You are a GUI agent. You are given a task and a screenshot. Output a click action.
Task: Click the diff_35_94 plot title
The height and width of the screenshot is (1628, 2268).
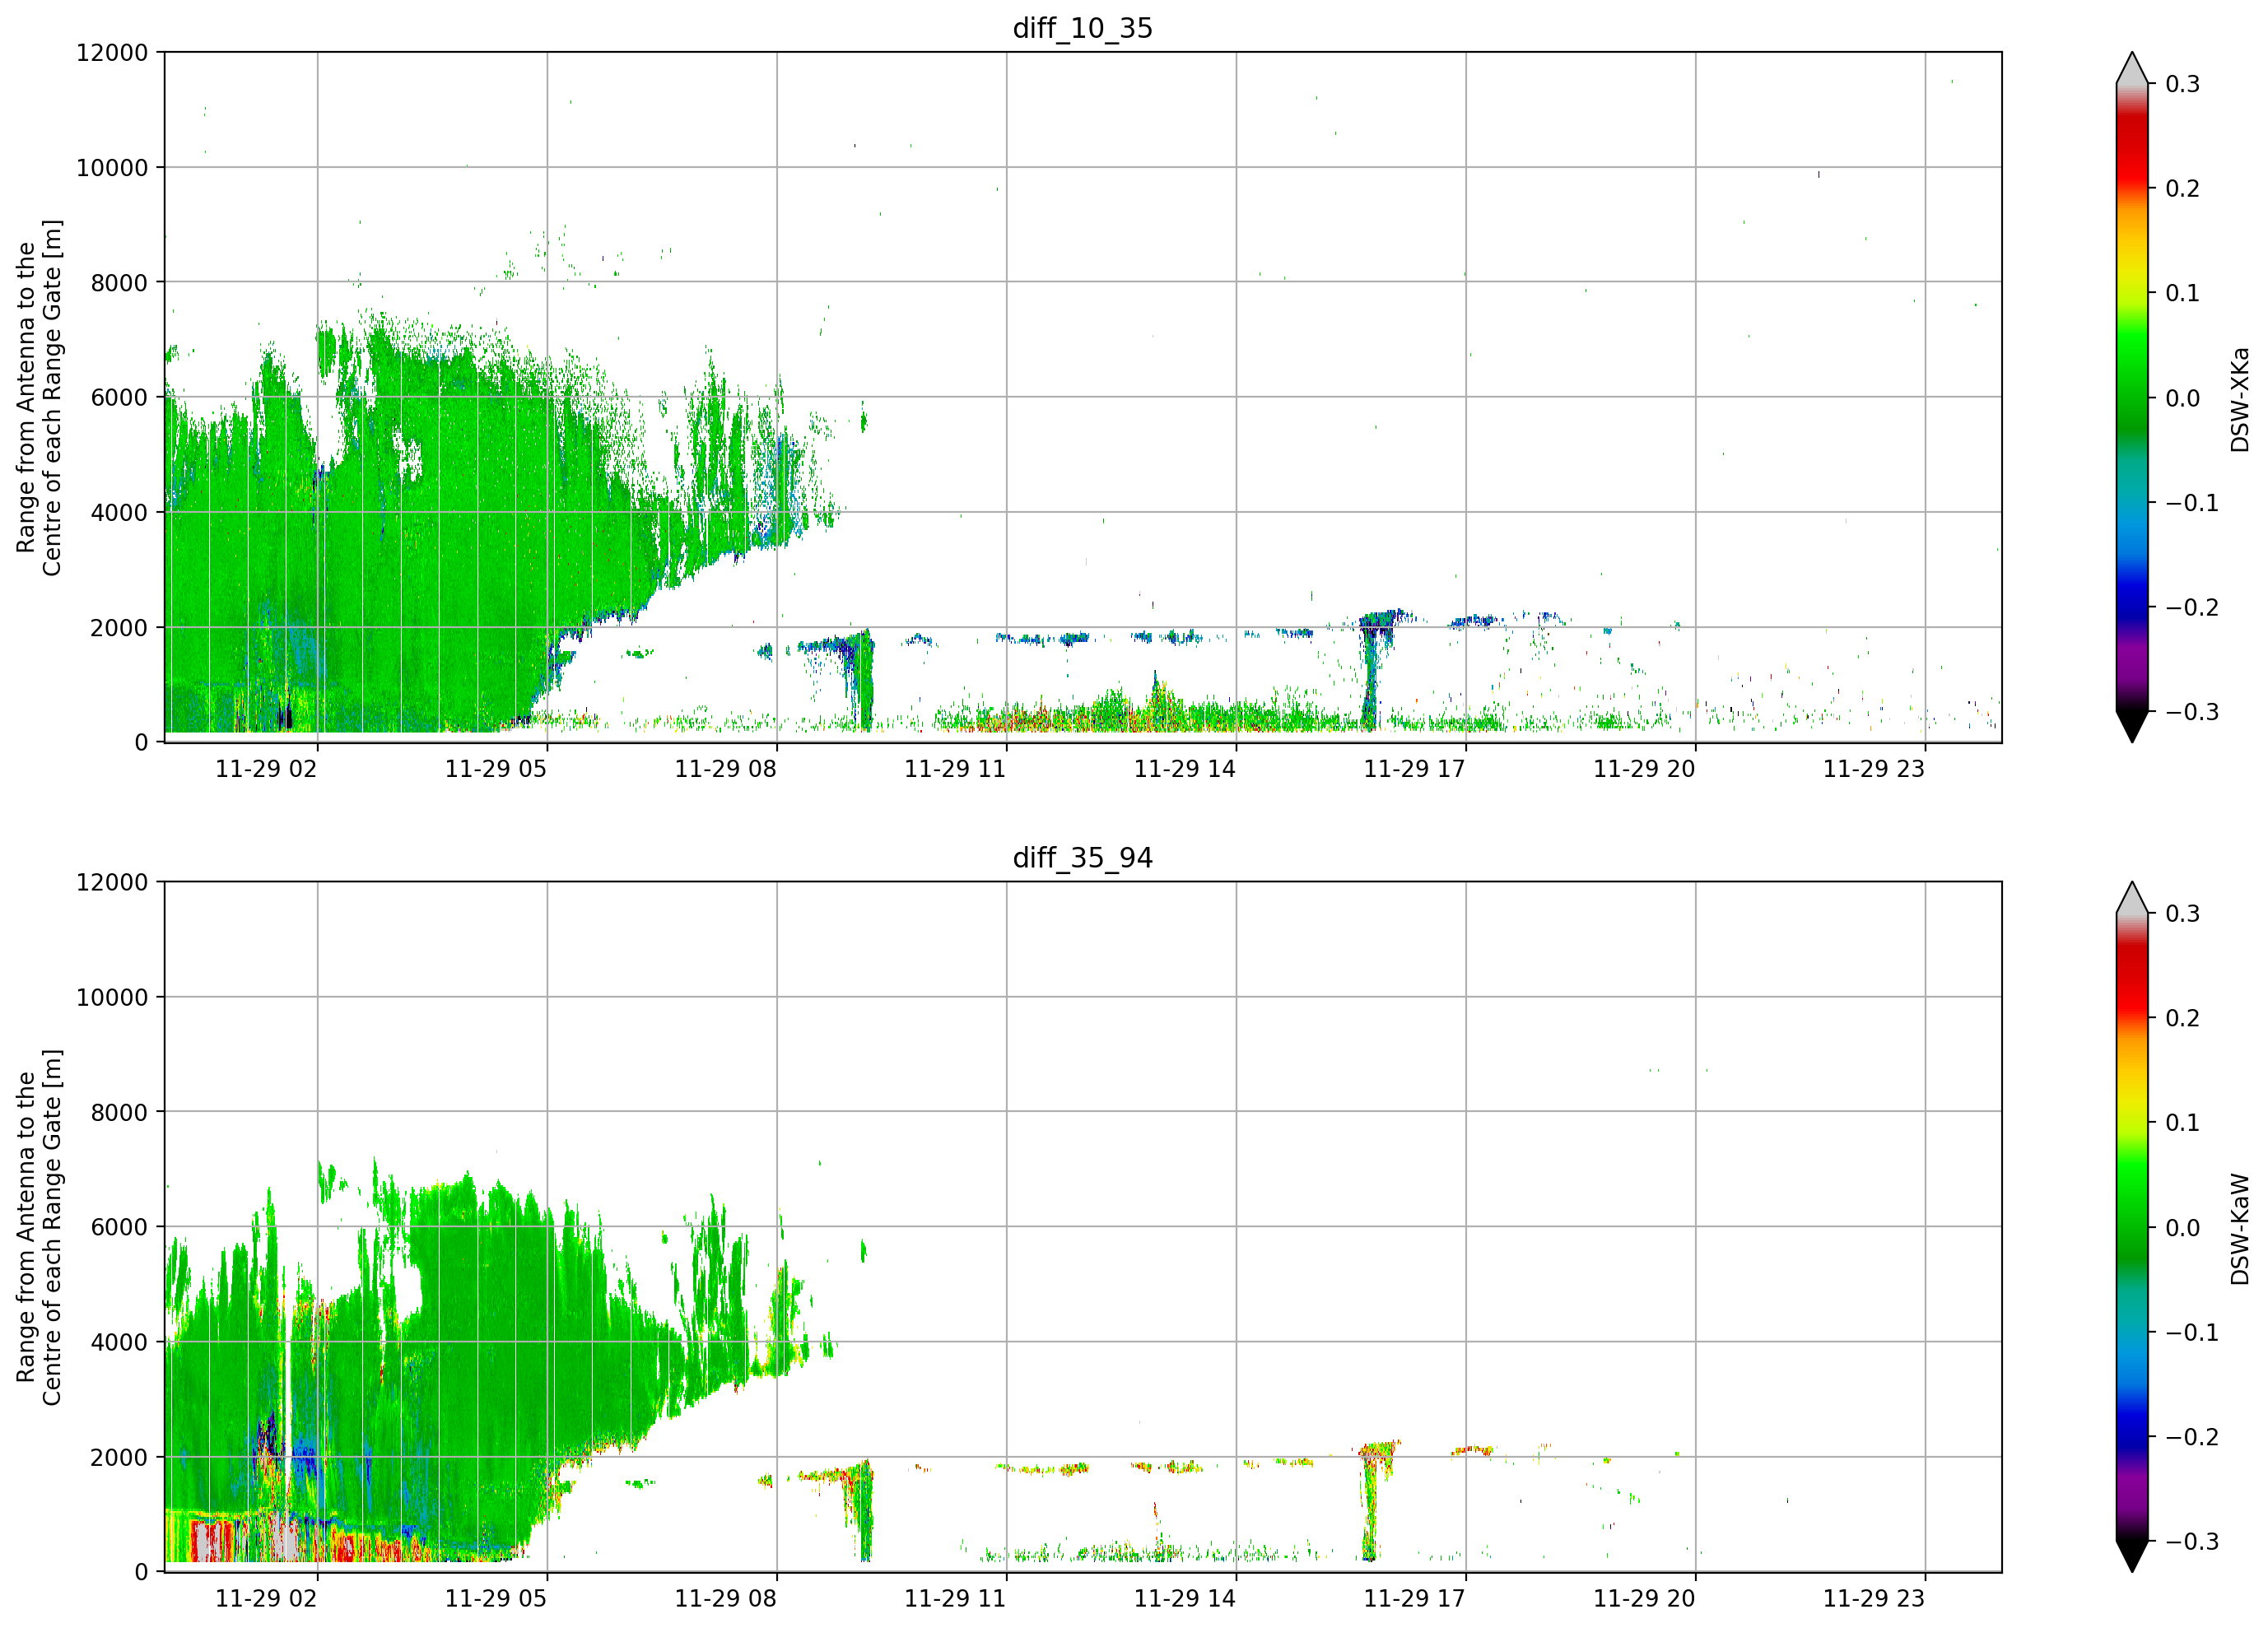click(x=1082, y=858)
